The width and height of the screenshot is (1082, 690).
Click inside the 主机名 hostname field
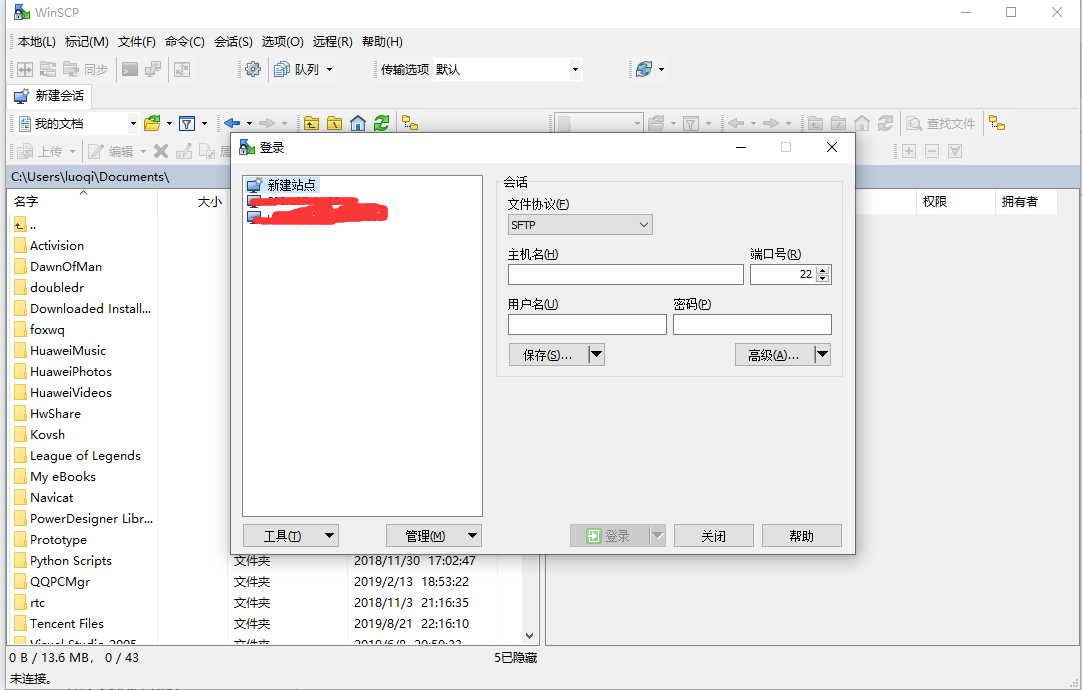tap(625, 274)
